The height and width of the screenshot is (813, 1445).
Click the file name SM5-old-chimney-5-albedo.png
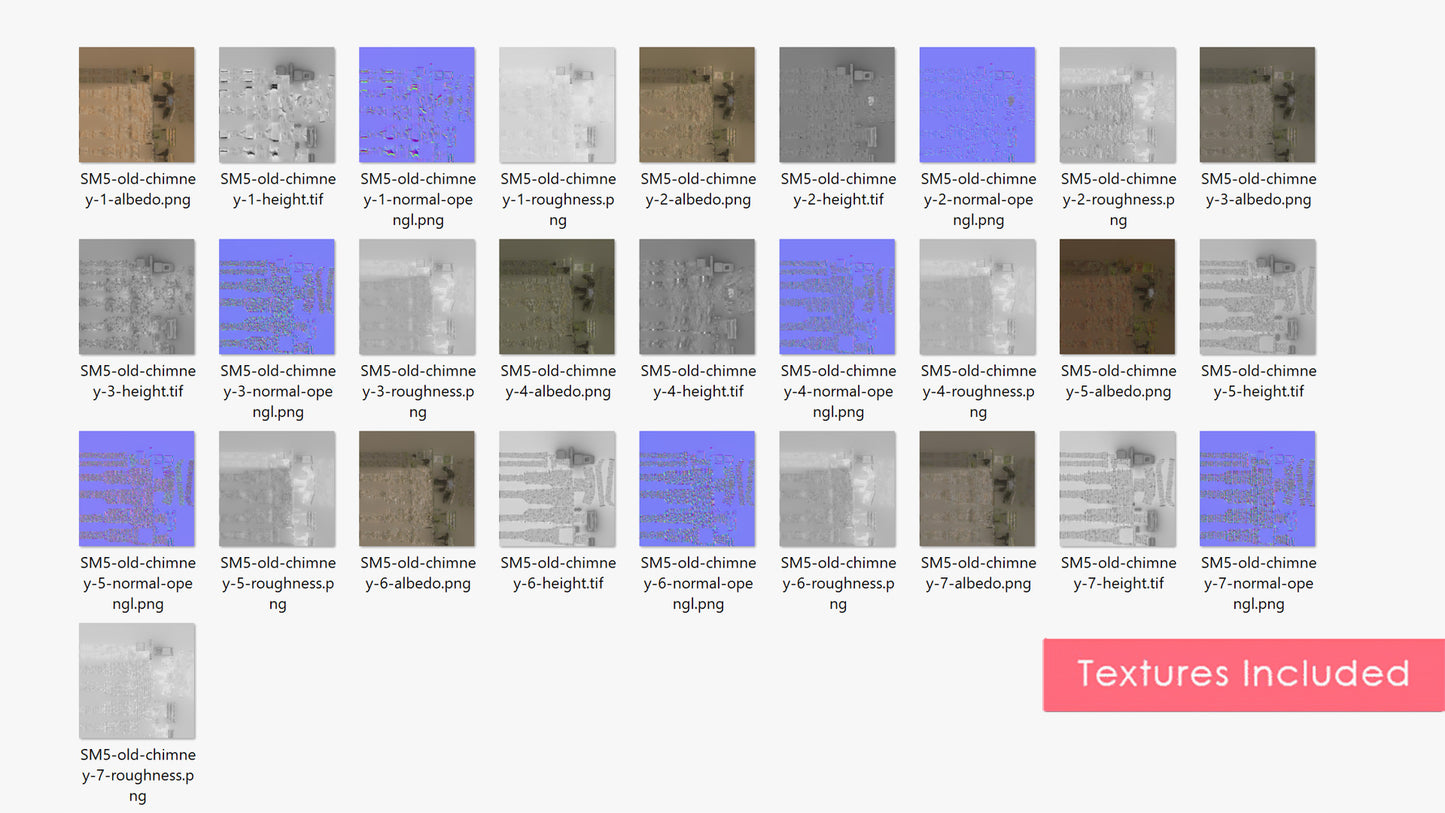pyautogui.click(x=1118, y=381)
